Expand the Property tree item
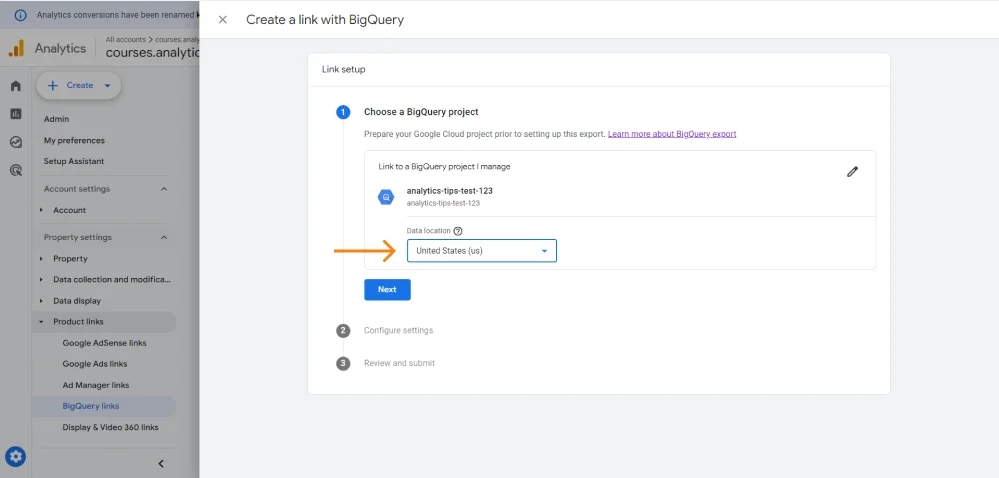Screen dimensions: 999x478 pyautogui.click(x=41, y=259)
